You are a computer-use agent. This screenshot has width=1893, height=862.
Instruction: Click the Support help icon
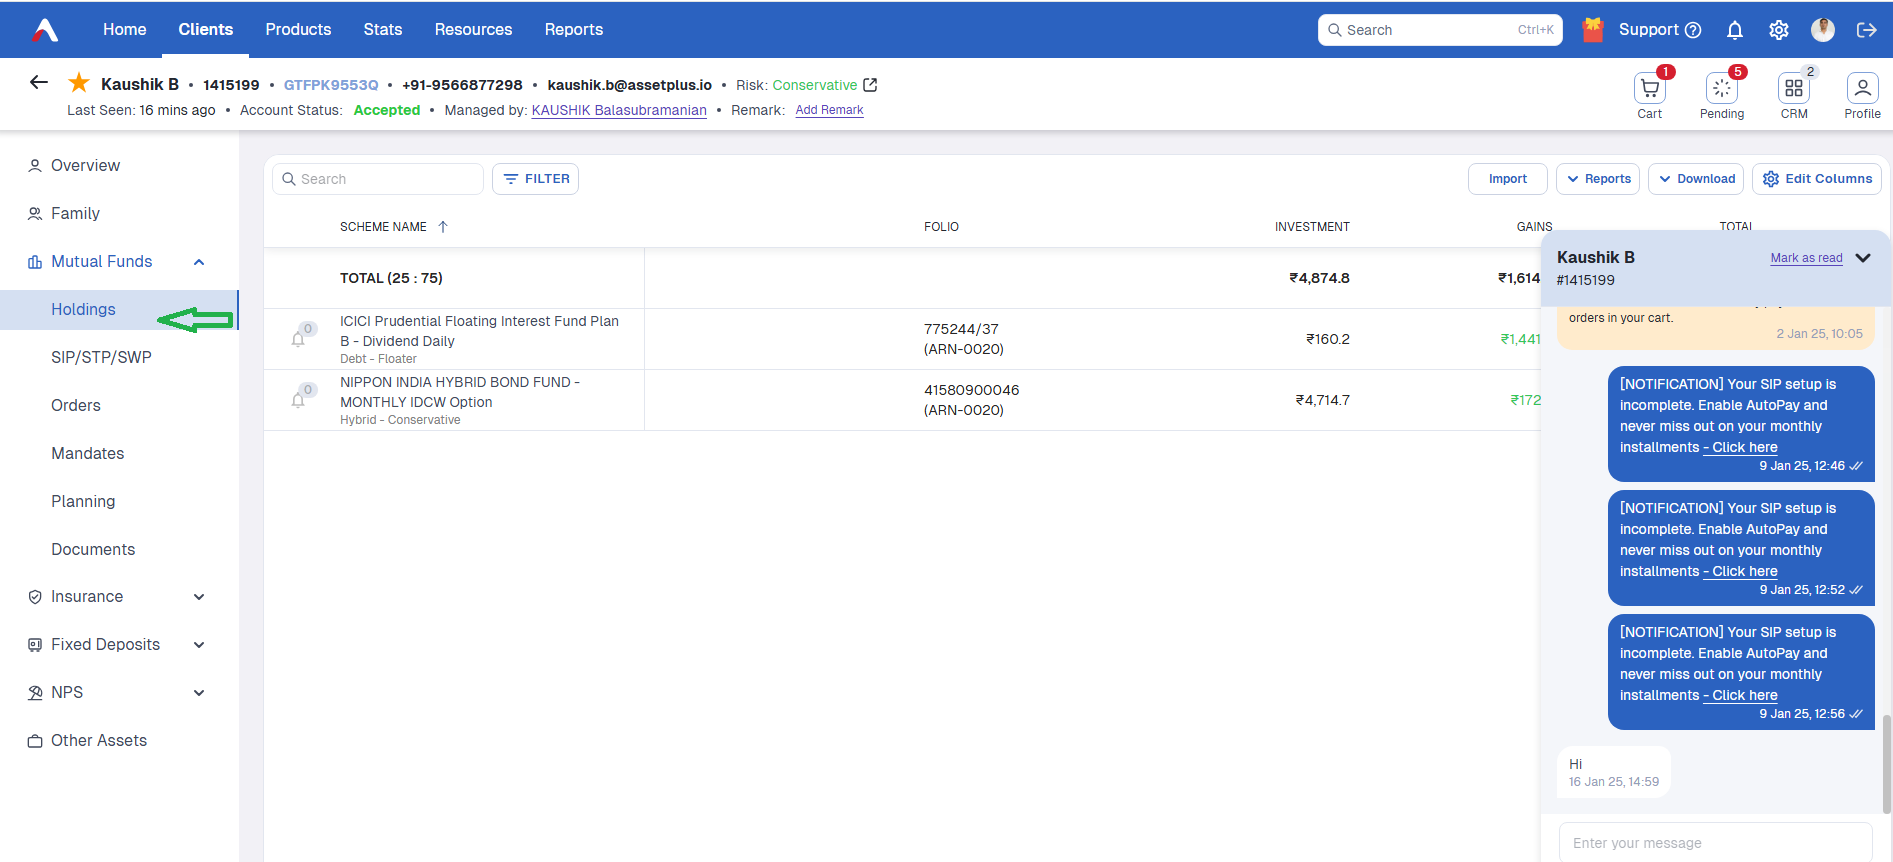click(x=1693, y=30)
